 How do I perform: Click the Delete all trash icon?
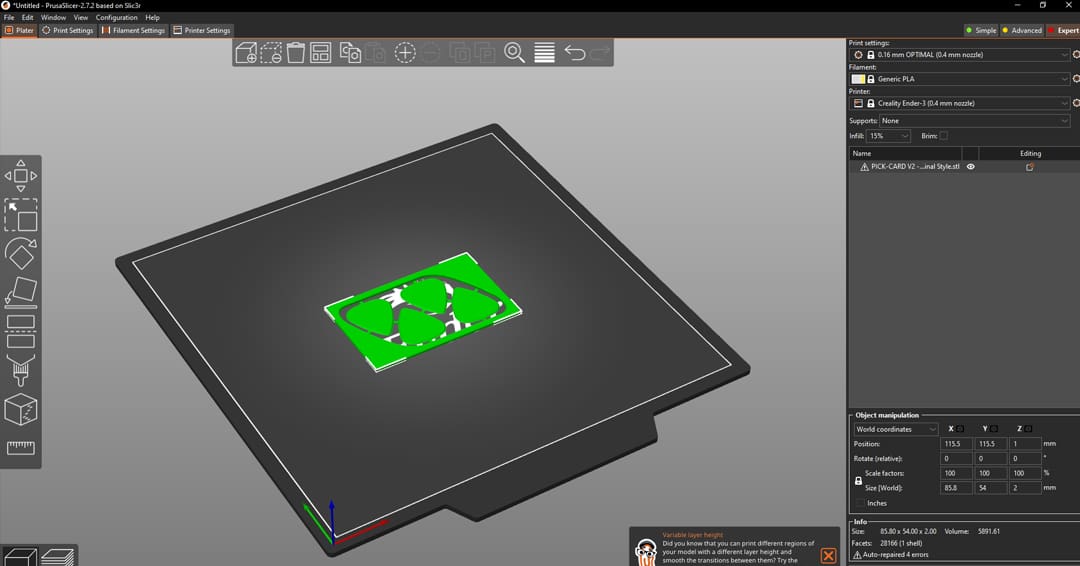tap(296, 53)
